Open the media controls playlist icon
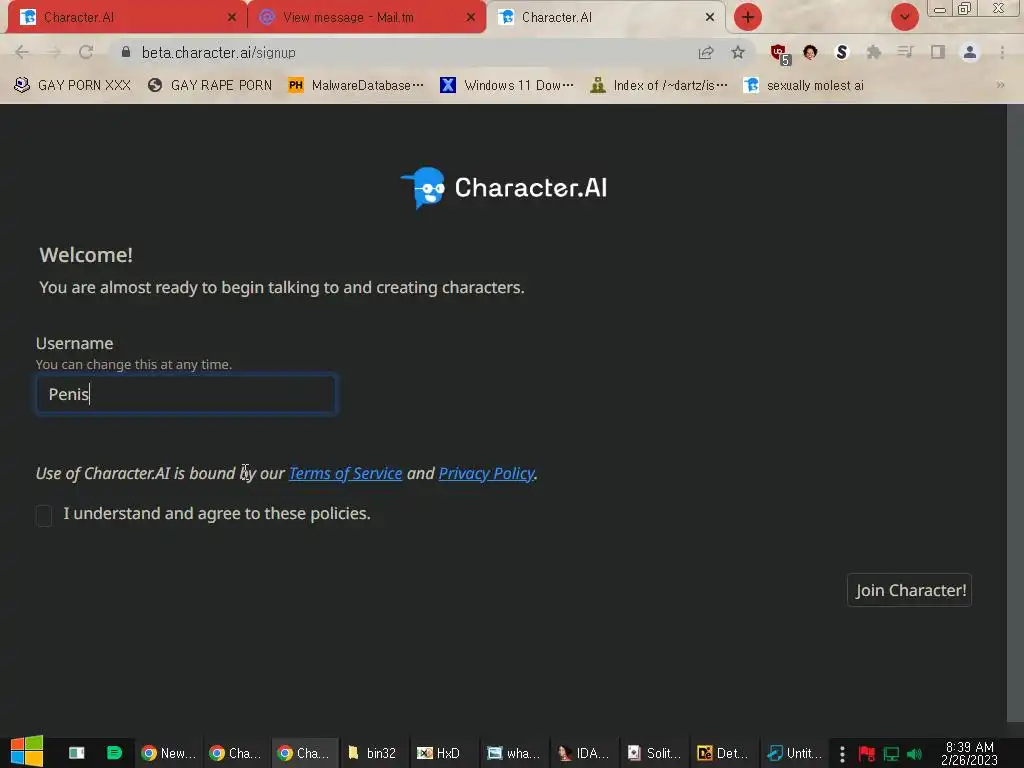Viewport: 1024px width, 768px height. pyautogui.click(x=906, y=52)
